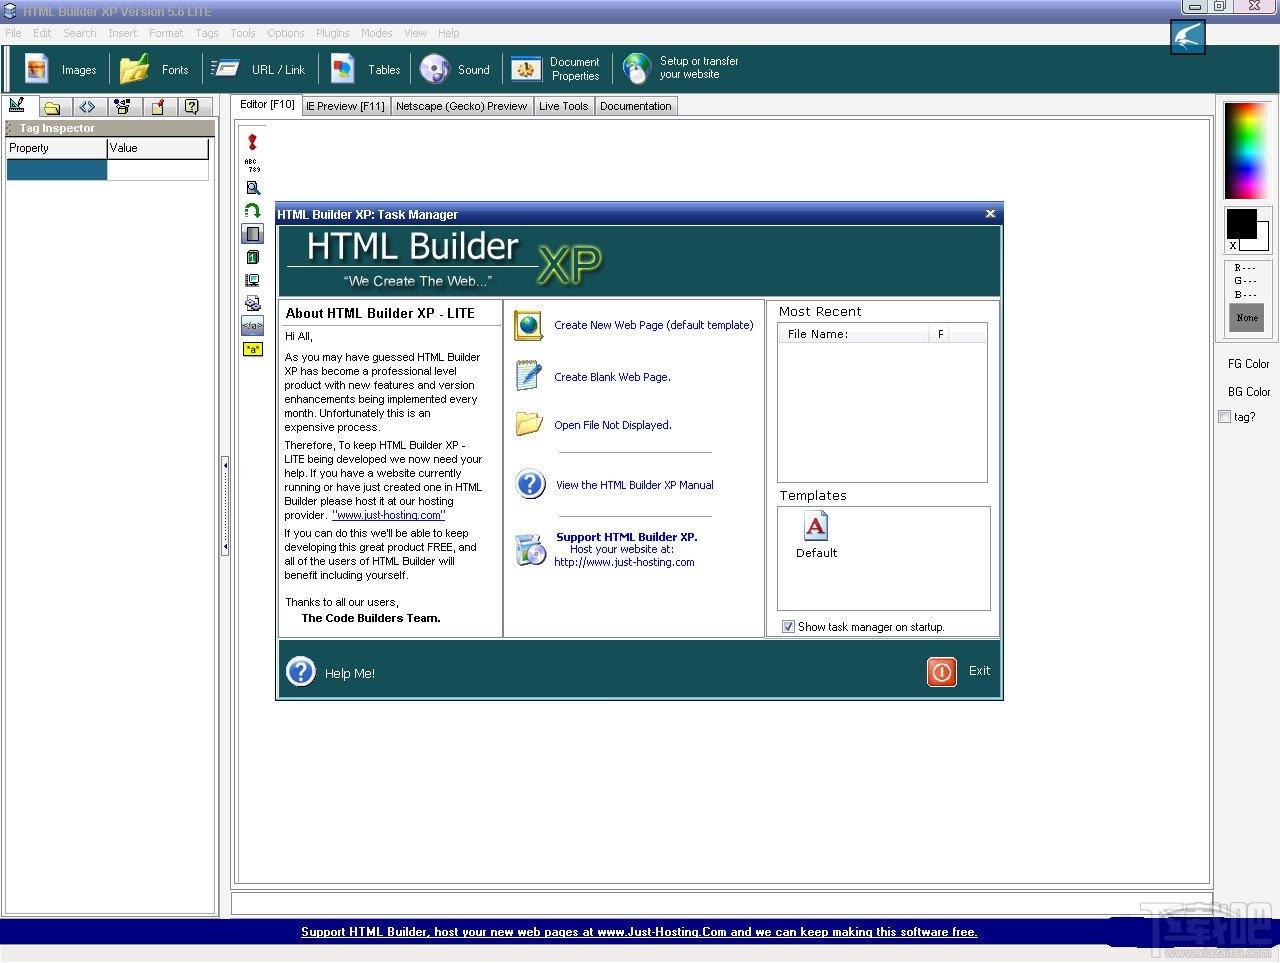Open the Plugins menu
Image resolution: width=1280 pixels, height=963 pixels.
click(333, 33)
